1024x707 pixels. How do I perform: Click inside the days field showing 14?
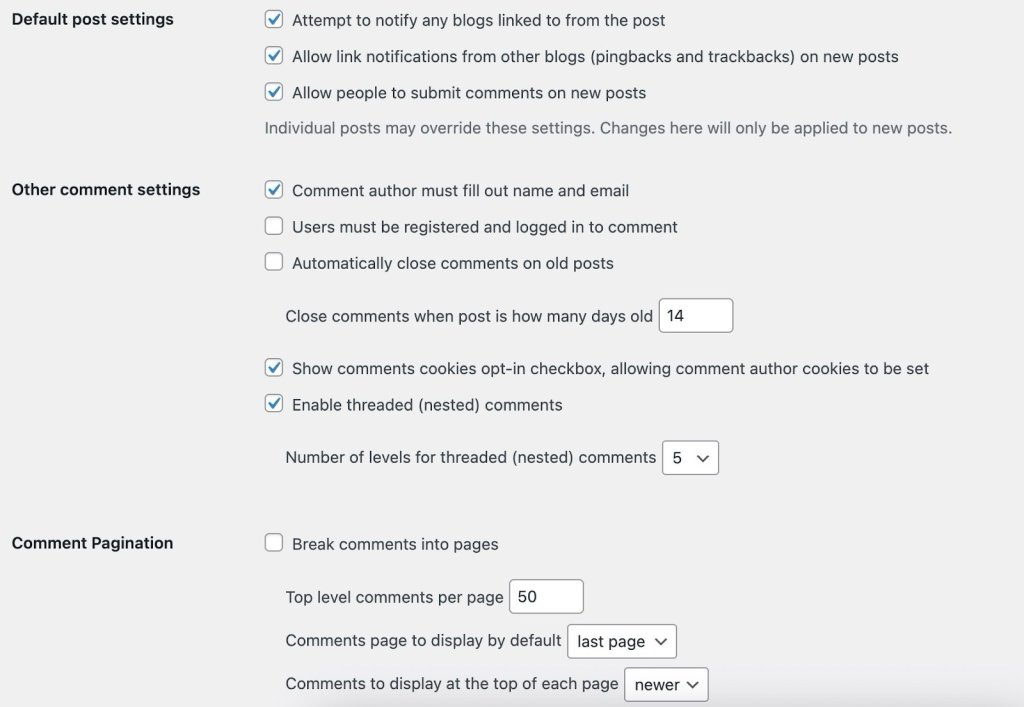tap(696, 315)
